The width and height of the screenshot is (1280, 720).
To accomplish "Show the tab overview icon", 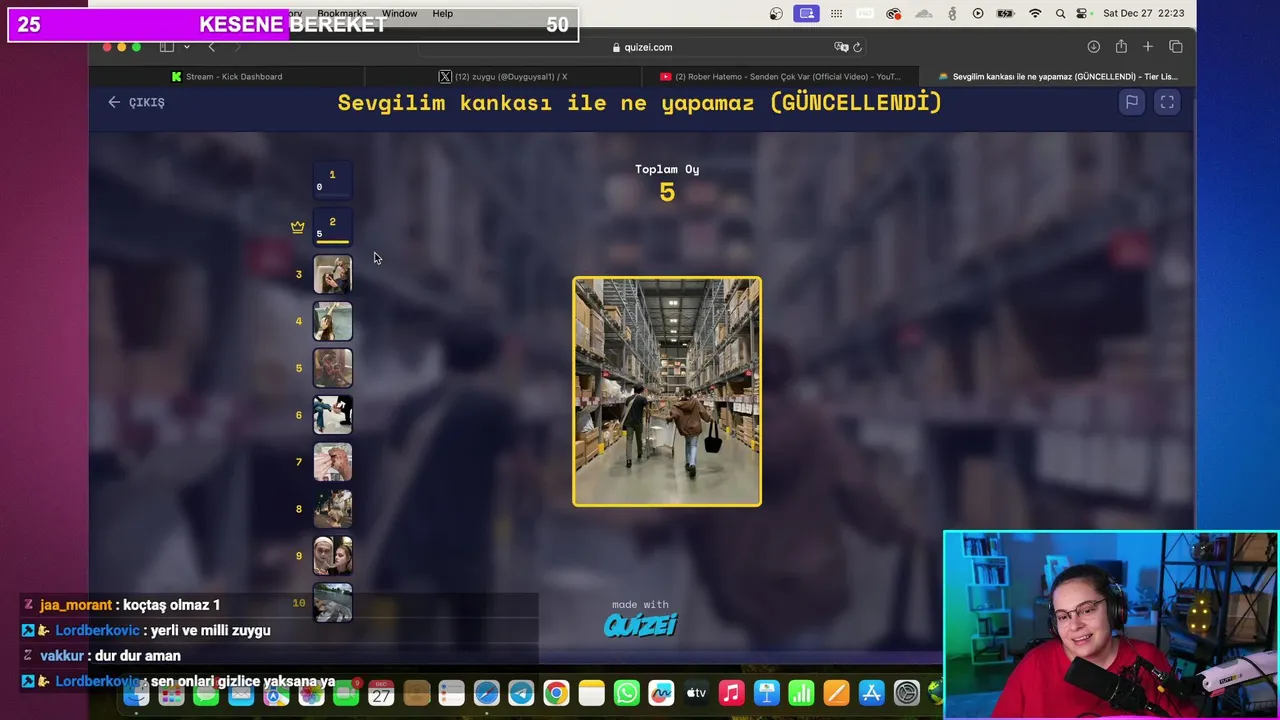I will point(1176,47).
